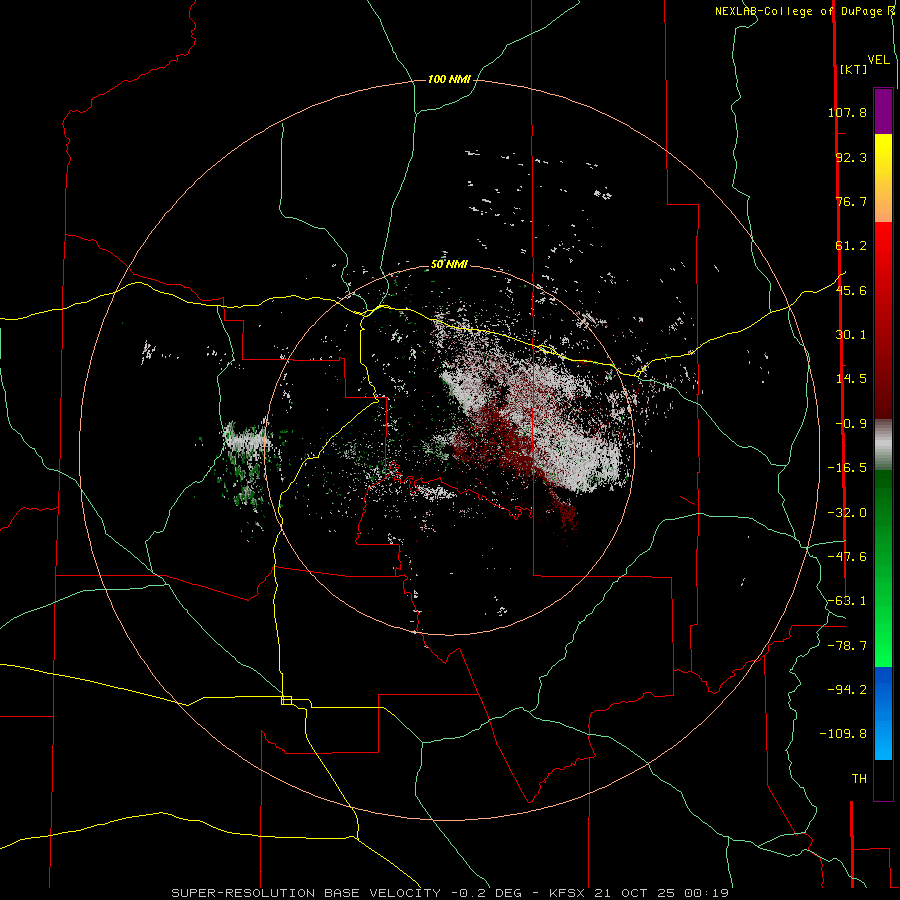Pick the blue segment of the color scale
Viewport: 900px width, 900px height.
tap(883, 713)
